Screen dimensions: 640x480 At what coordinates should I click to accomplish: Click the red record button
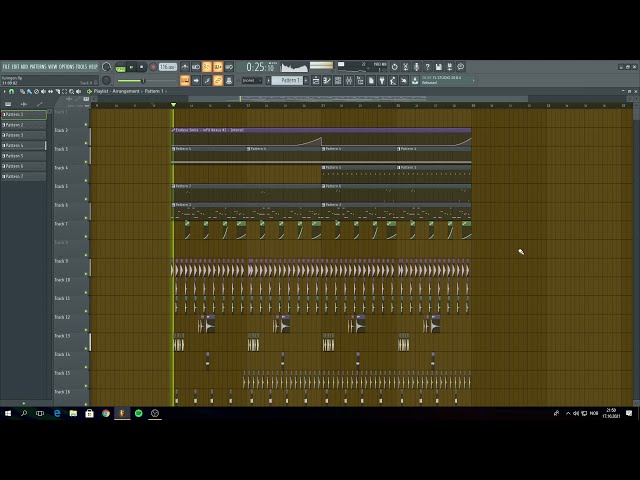(153, 67)
